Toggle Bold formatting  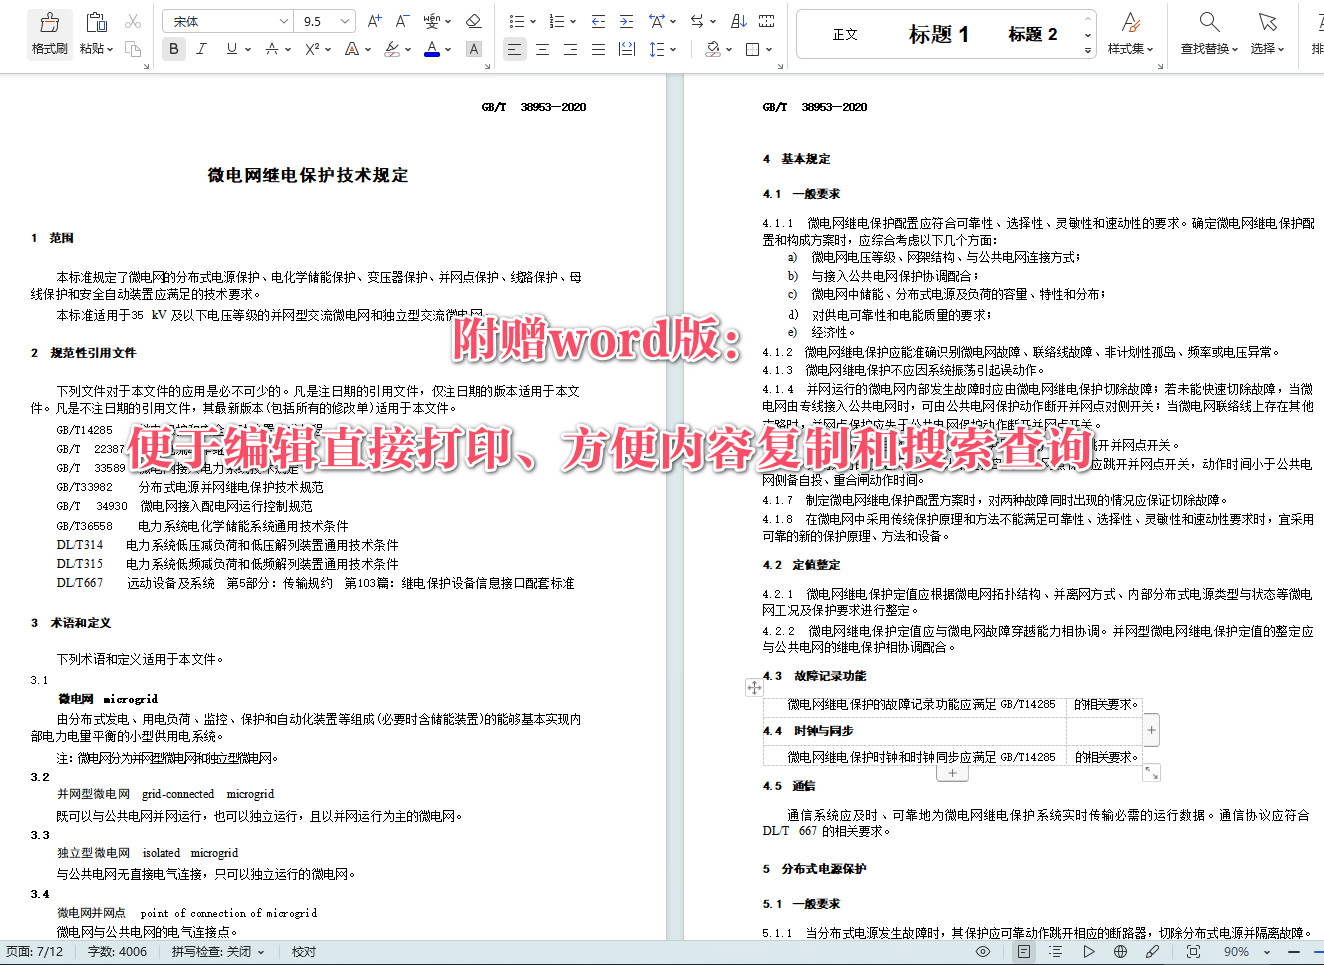174,48
